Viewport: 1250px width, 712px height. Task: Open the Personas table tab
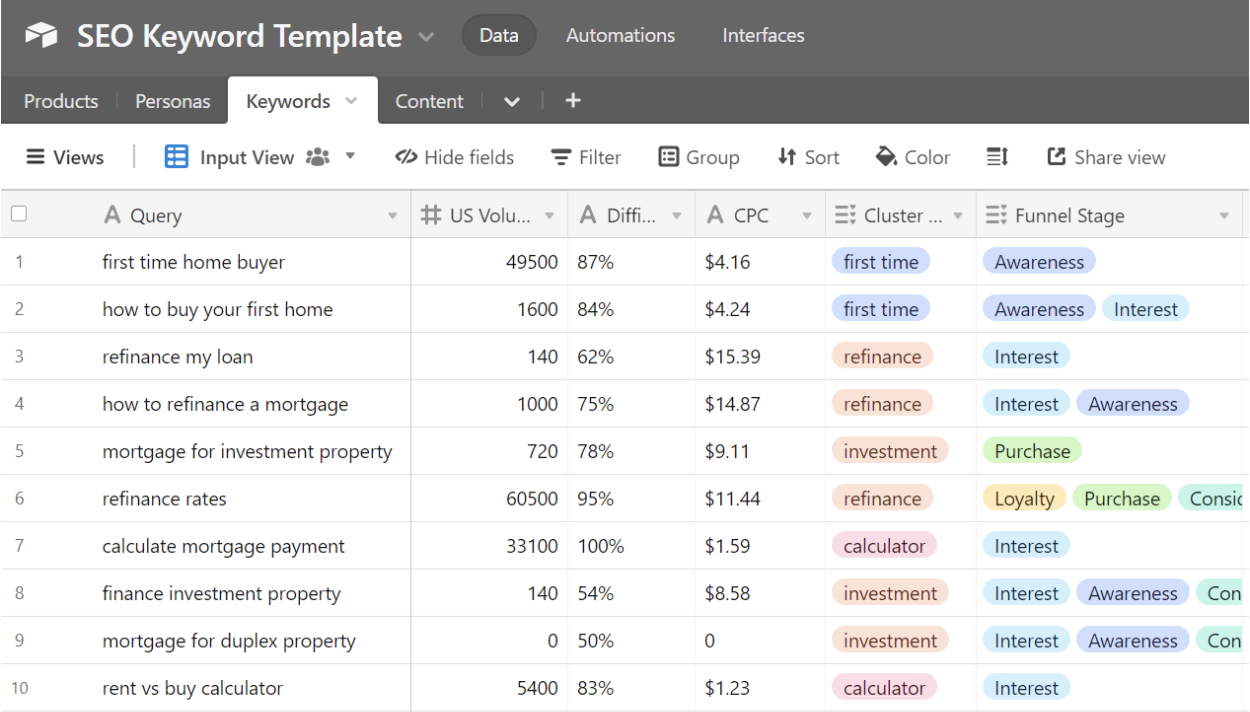(172, 100)
